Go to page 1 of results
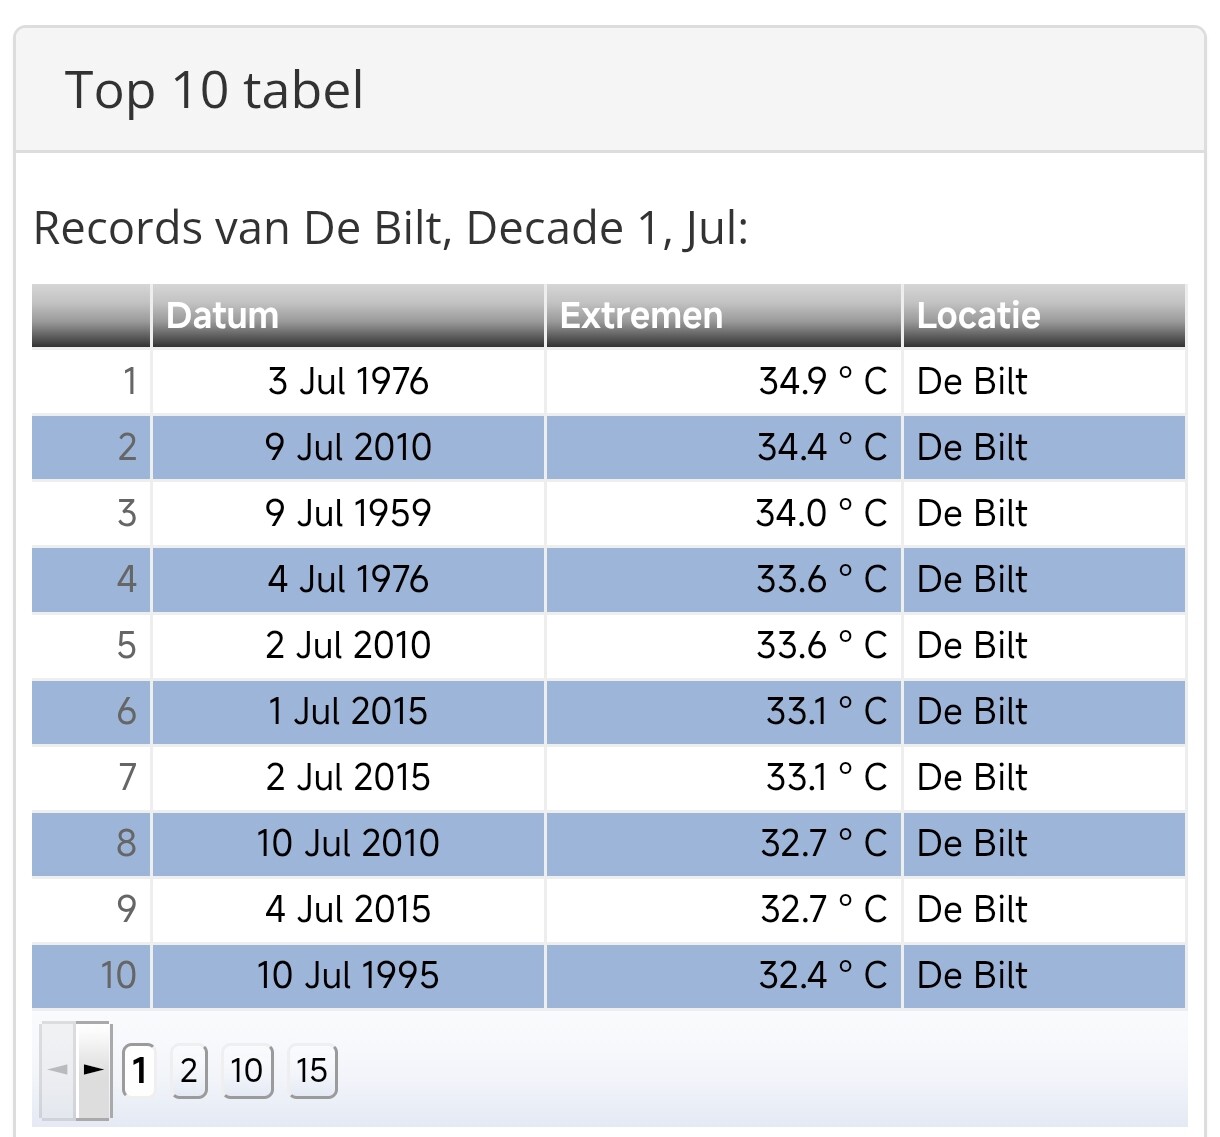 139,1070
